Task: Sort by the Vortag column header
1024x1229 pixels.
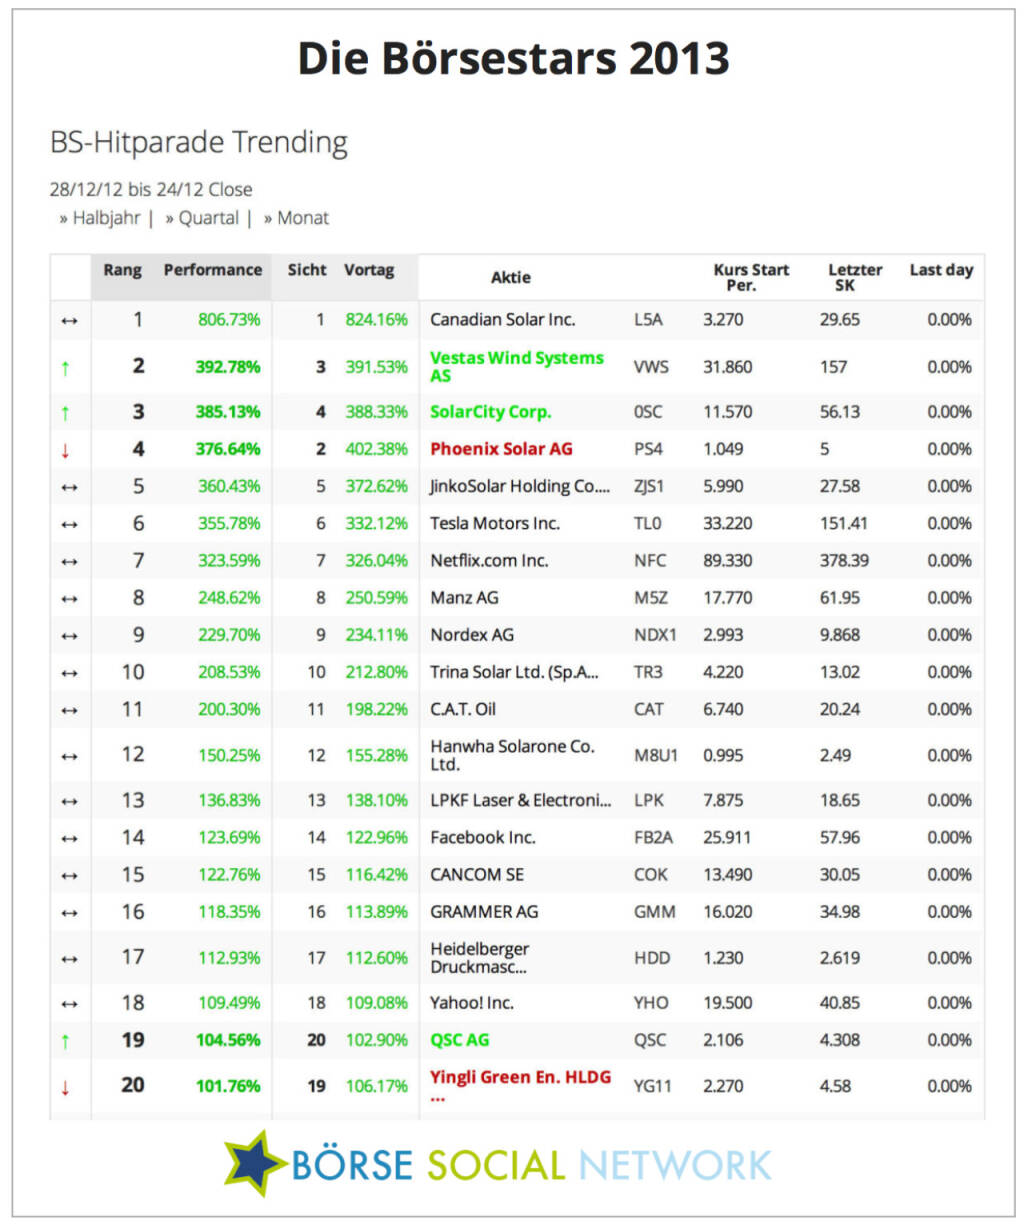Action: point(369,270)
